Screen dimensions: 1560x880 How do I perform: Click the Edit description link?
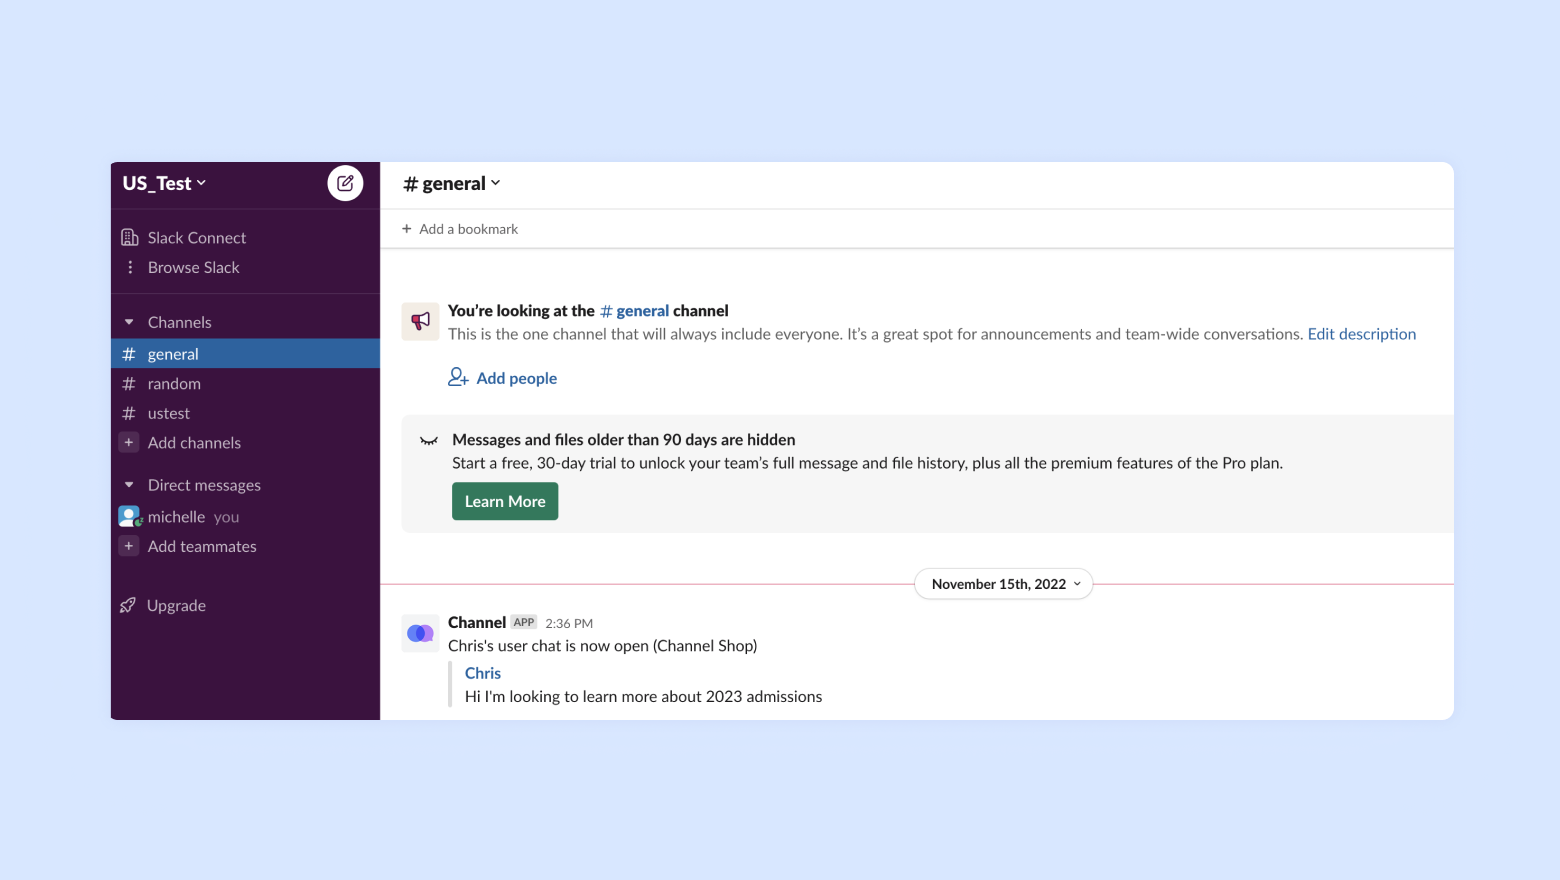pyautogui.click(x=1361, y=334)
